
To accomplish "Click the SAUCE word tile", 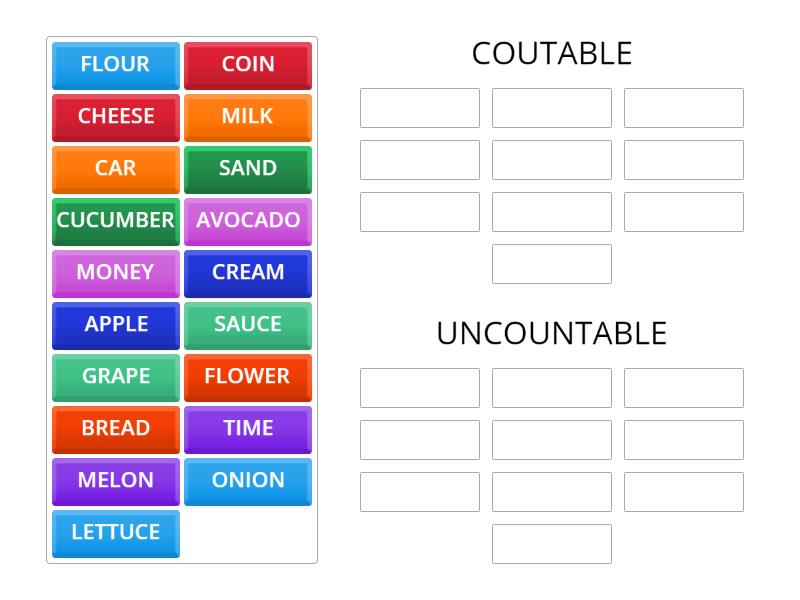I will click(248, 325).
